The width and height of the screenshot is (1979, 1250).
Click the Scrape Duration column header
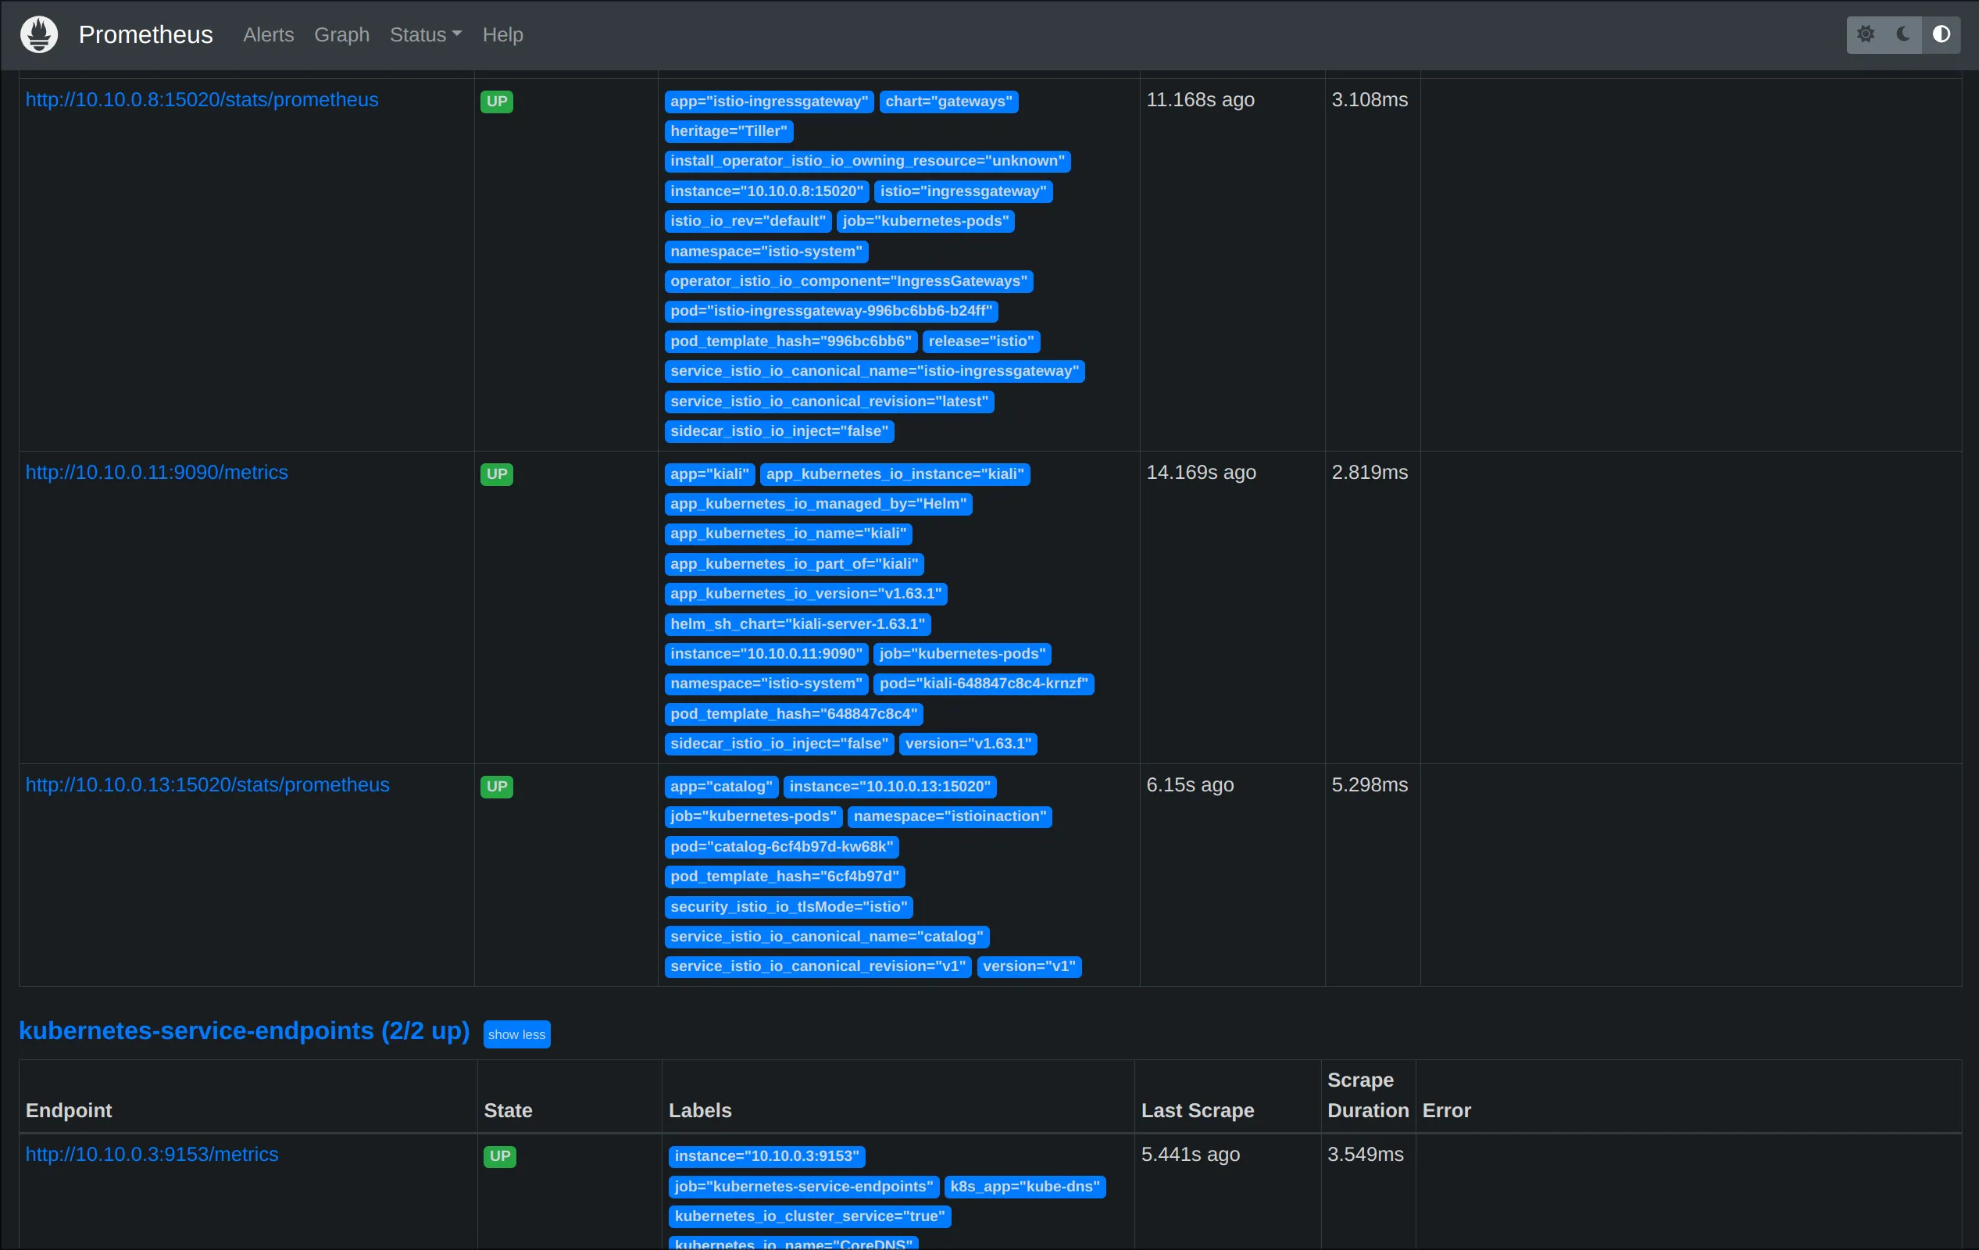(x=1368, y=1096)
